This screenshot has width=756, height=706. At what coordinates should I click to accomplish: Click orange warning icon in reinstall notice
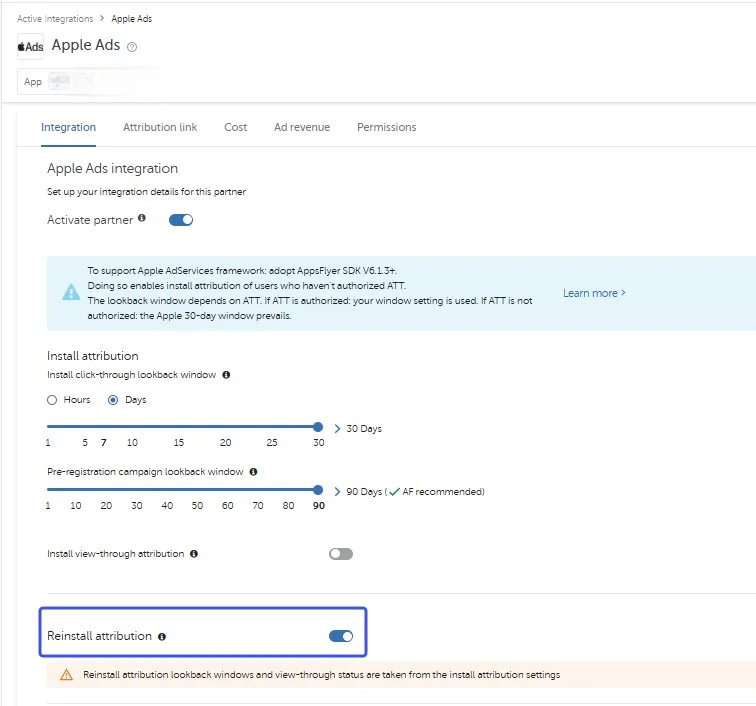[67, 675]
